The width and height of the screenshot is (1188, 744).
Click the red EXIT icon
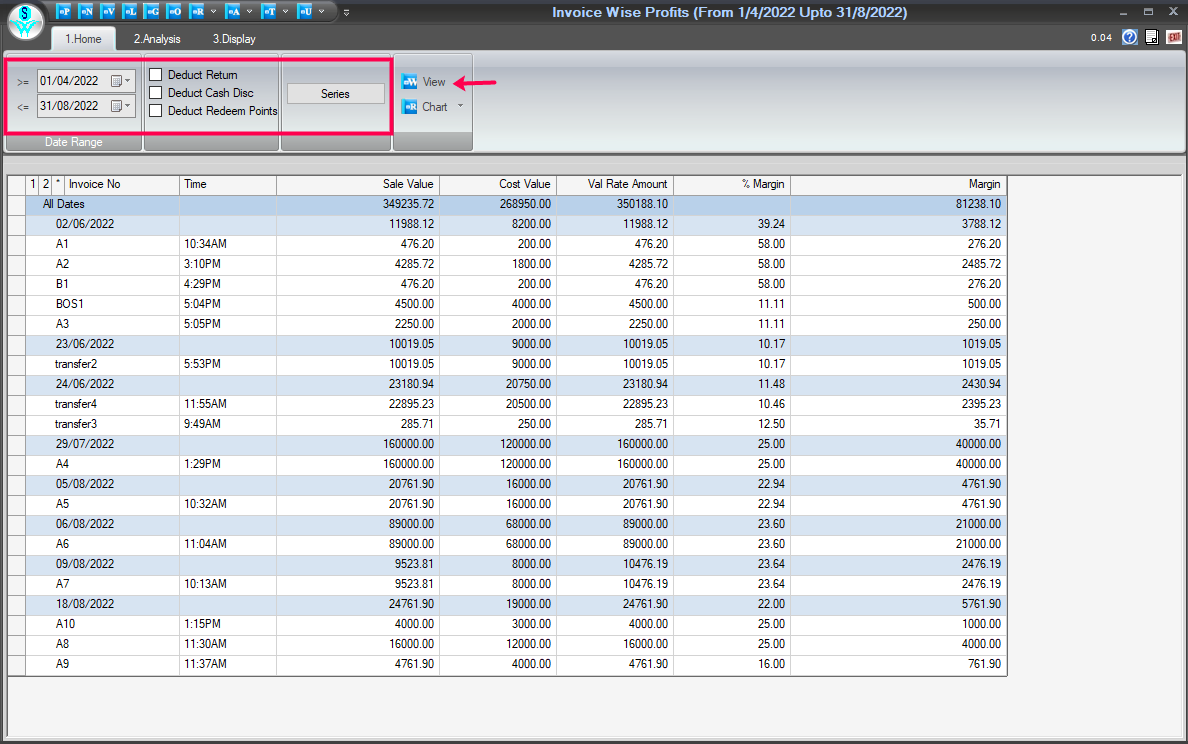pyautogui.click(x=1174, y=38)
